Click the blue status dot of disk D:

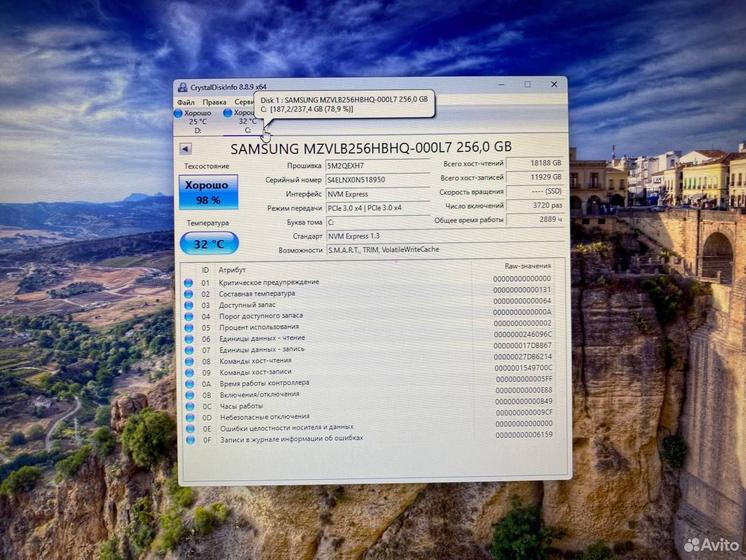(x=178, y=113)
